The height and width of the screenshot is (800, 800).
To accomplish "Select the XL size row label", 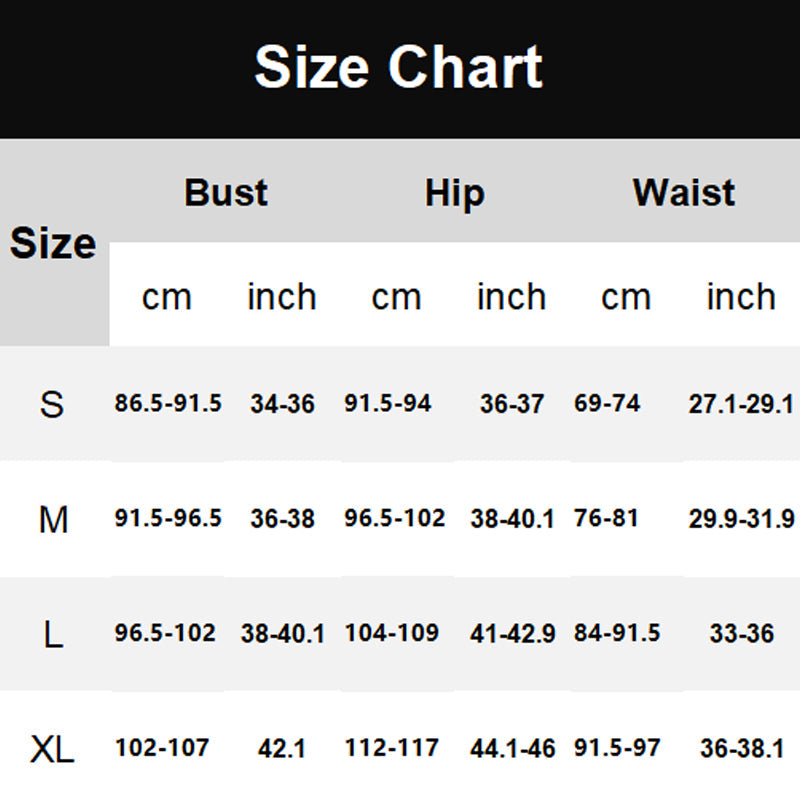I will click(53, 748).
